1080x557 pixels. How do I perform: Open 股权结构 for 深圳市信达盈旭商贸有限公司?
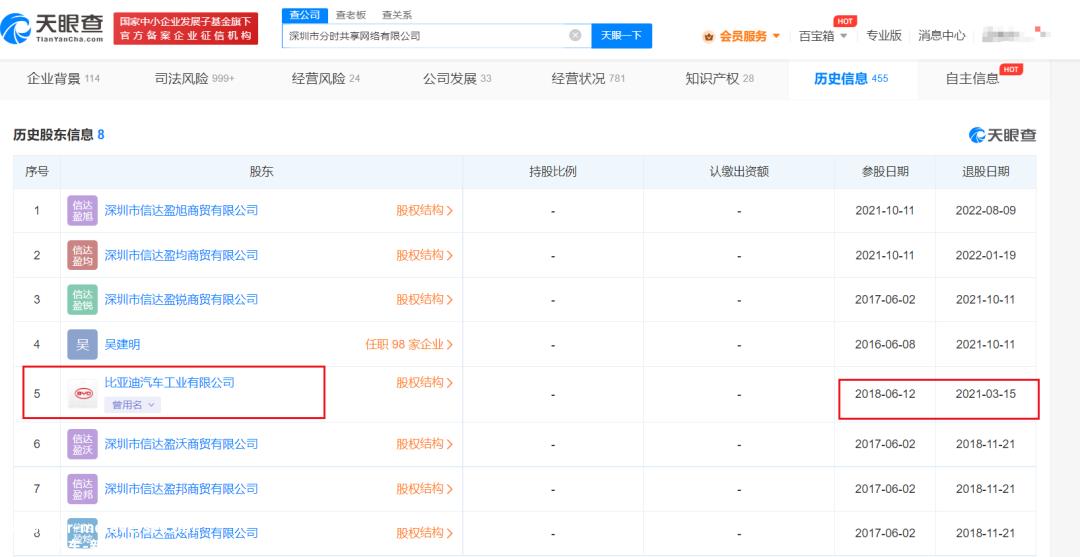point(424,211)
